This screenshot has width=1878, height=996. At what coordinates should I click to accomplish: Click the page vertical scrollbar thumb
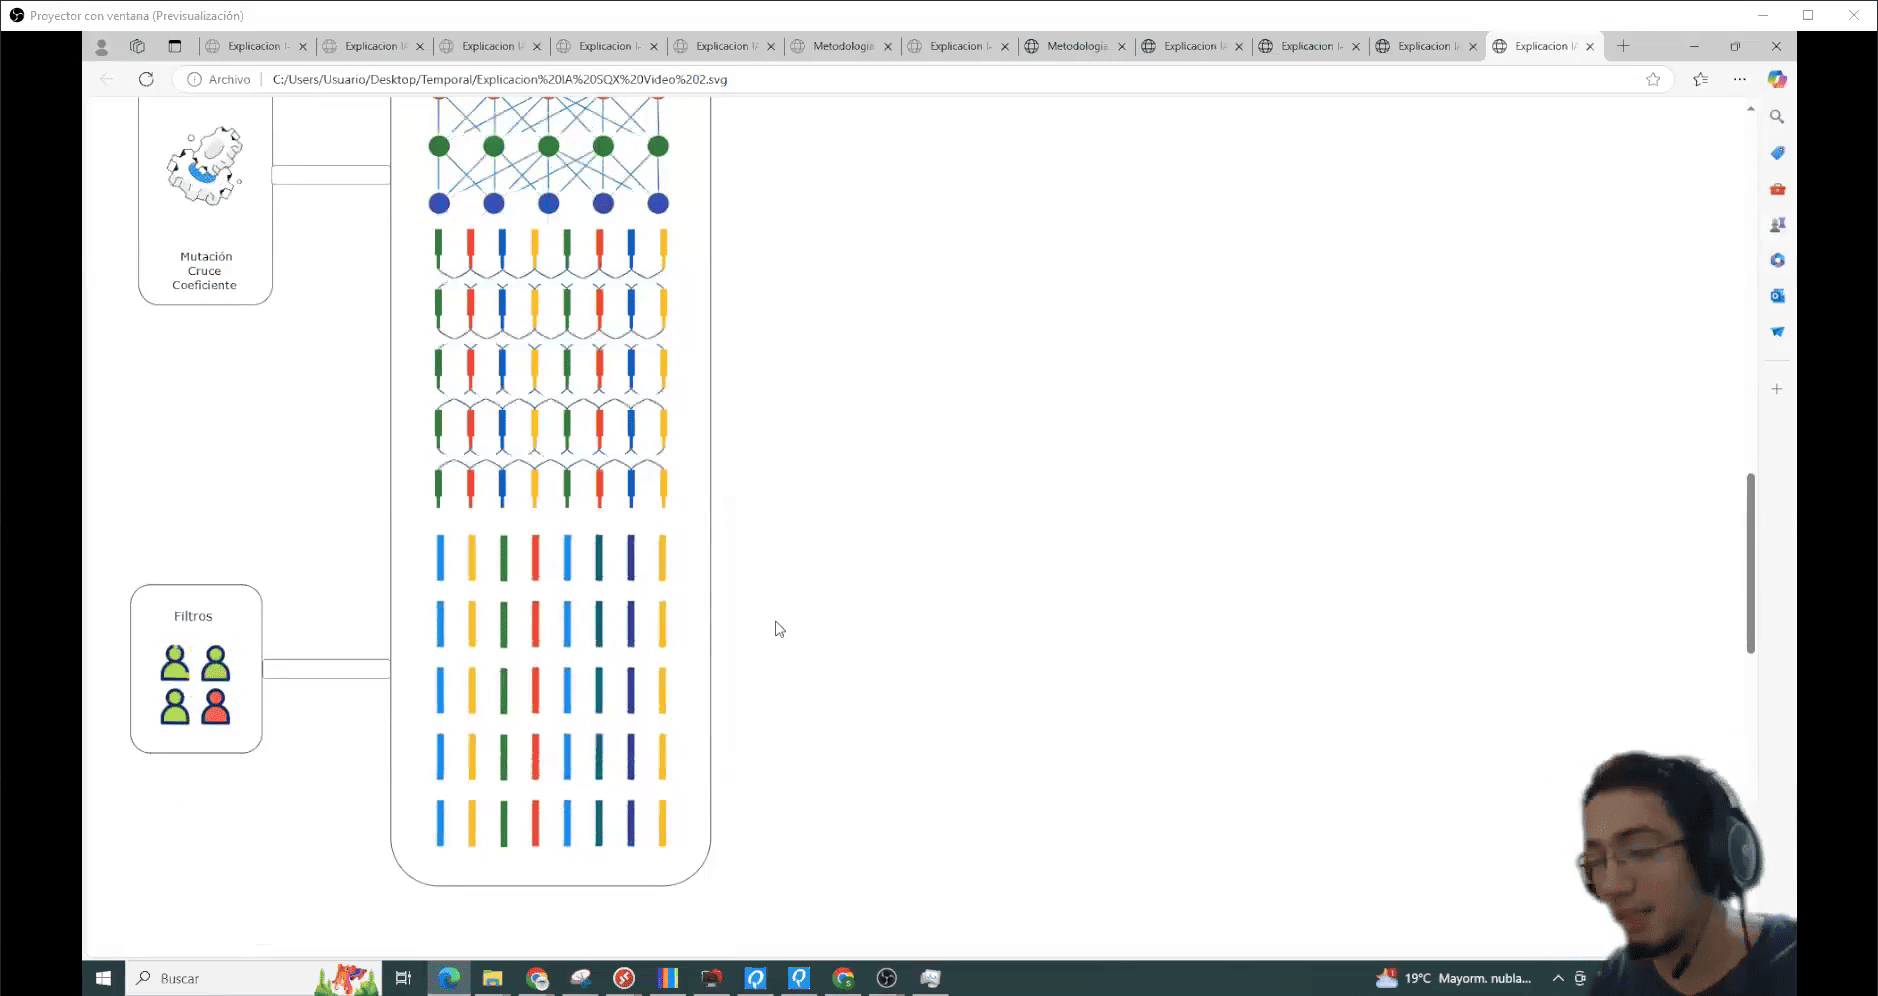1751,563
